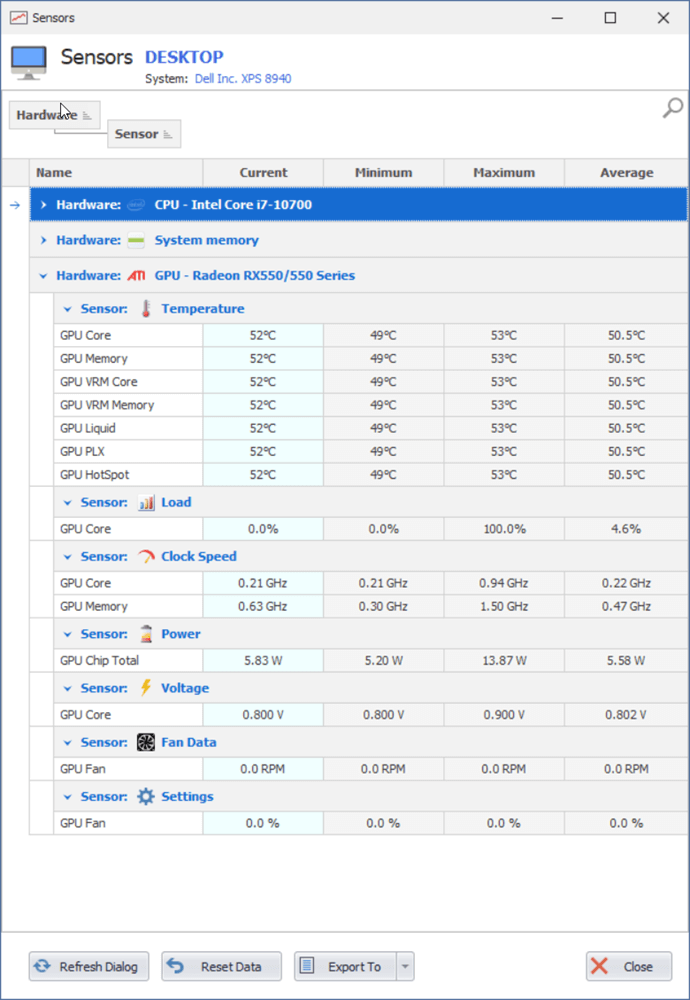The image size is (690, 1000).
Task: Click the Sensors app icon in title bar
Action: (18, 18)
